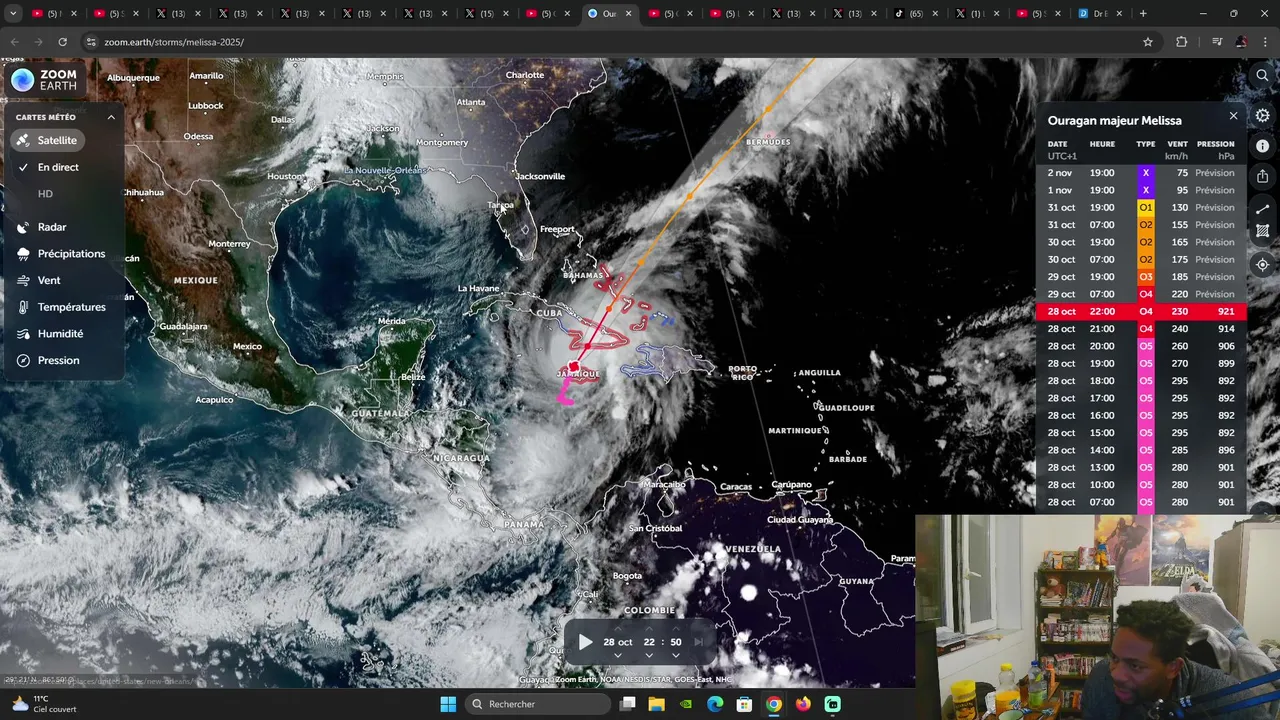1280x720 pixels.
Task: Switch to the Radar map
Action: (x=42, y=227)
